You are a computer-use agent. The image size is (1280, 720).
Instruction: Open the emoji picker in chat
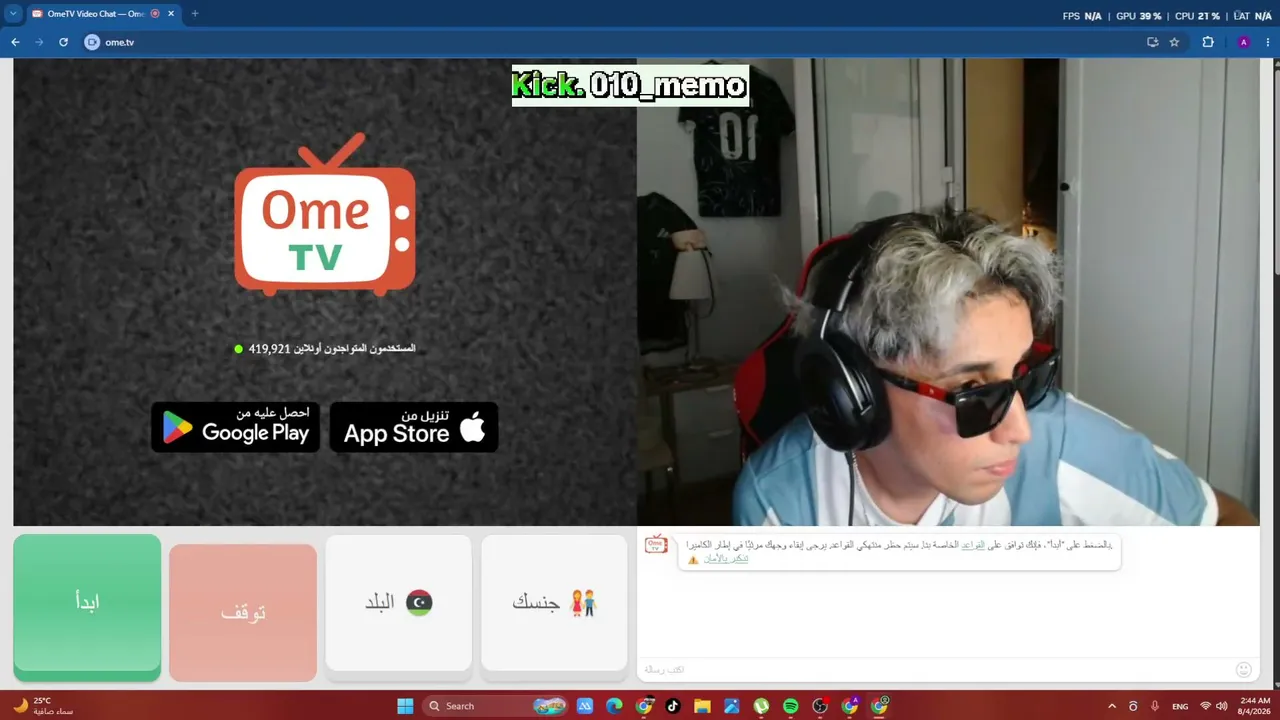1244,669
